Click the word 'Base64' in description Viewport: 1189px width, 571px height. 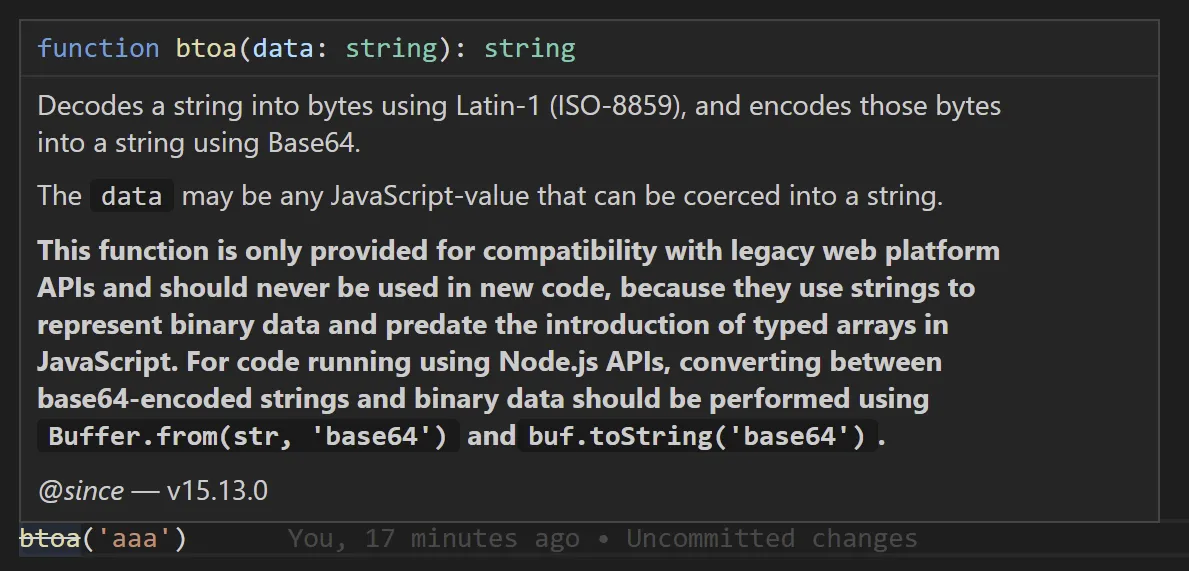click(x=311, y=143)
